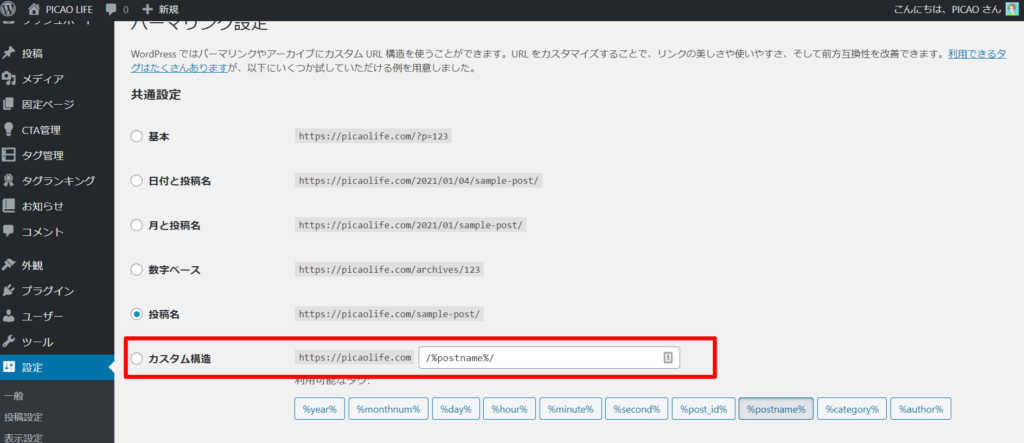
Task: Click the icon inside the custom structure field
Action: tap(668, 357)
